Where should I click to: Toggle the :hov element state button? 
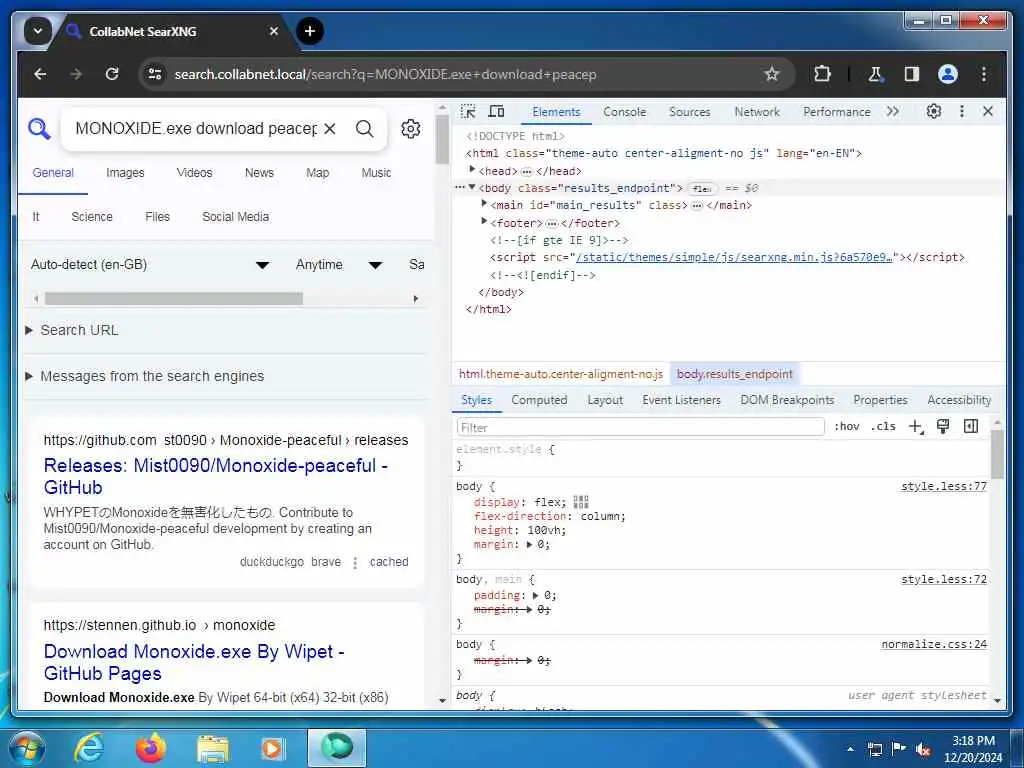846,426
